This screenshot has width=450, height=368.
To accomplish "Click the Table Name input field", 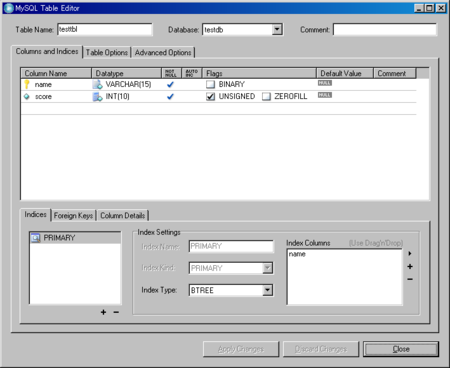I will coord(105,30).
